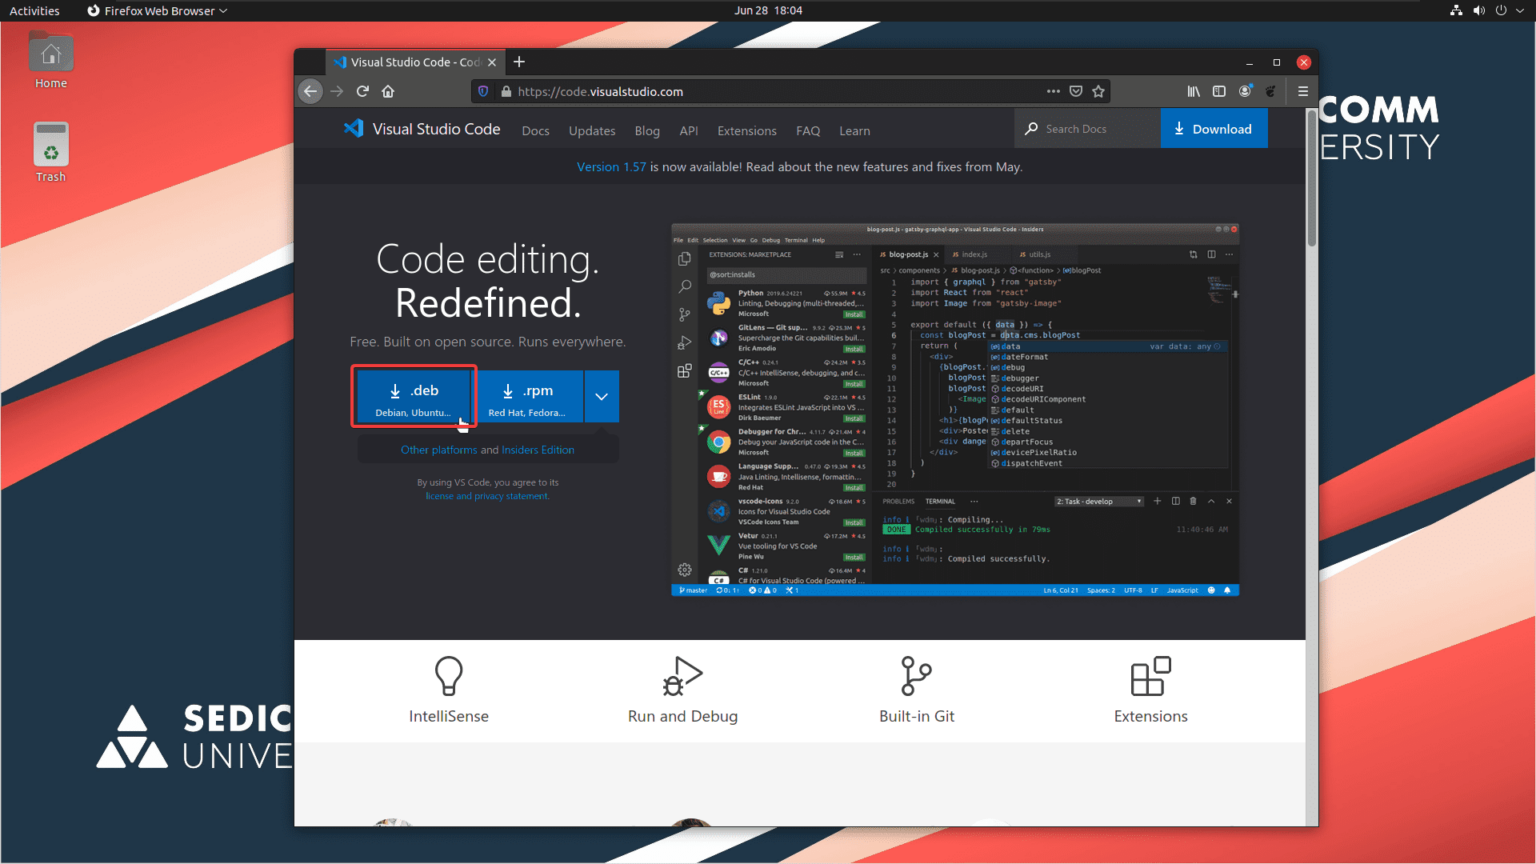1536x864 pixels.
Task: Show sidebars icon in Firefox toolbar
Action: tap(1219, 91)
